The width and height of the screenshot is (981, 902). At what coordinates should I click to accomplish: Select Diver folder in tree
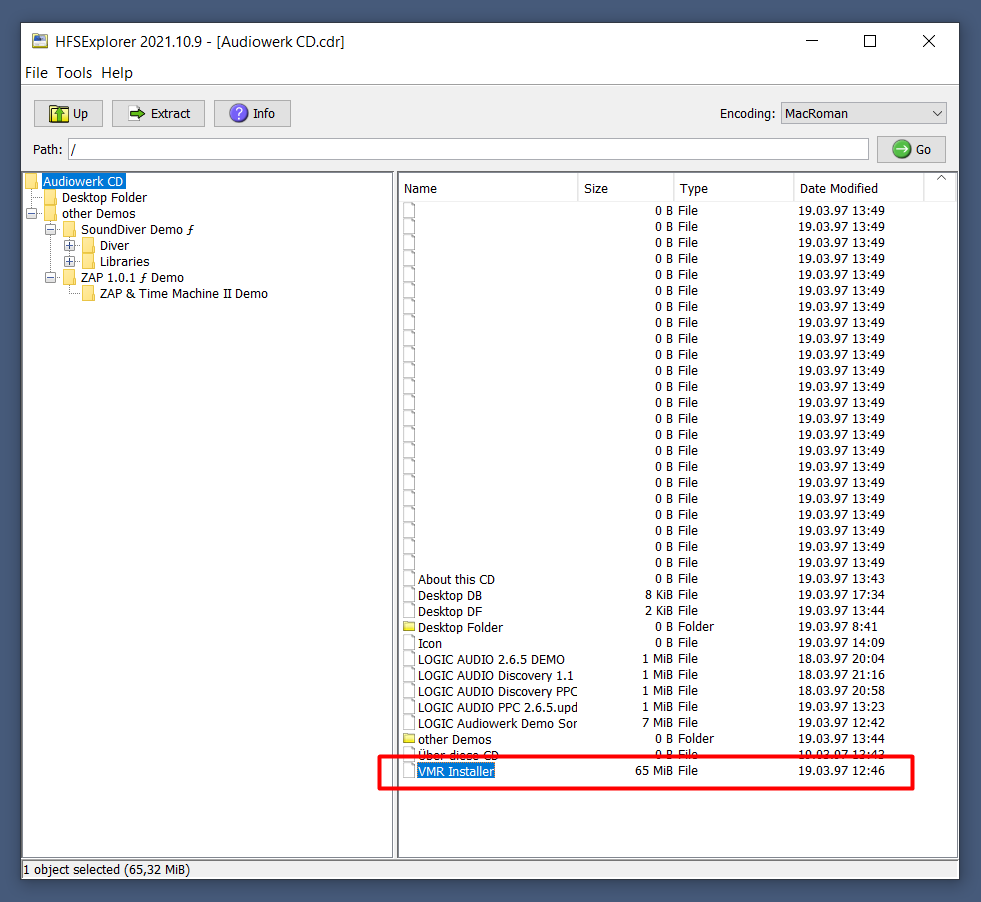[x=114, y=246]
